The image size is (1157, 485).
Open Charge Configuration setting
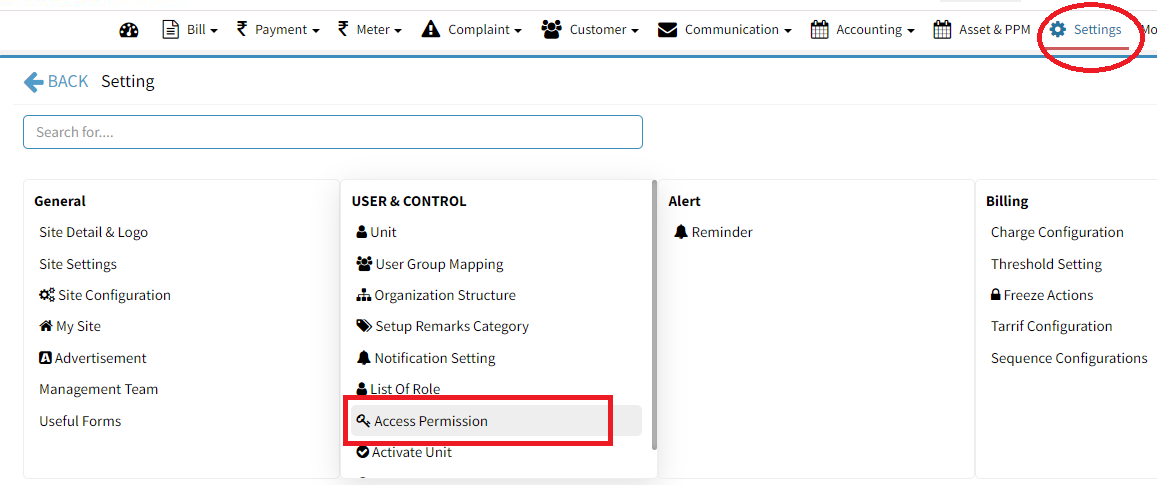tap(1057, 233)
